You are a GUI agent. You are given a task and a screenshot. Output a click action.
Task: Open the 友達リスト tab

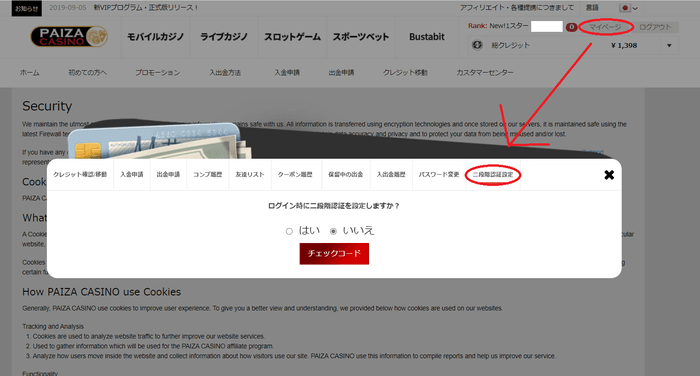(250, 175)
